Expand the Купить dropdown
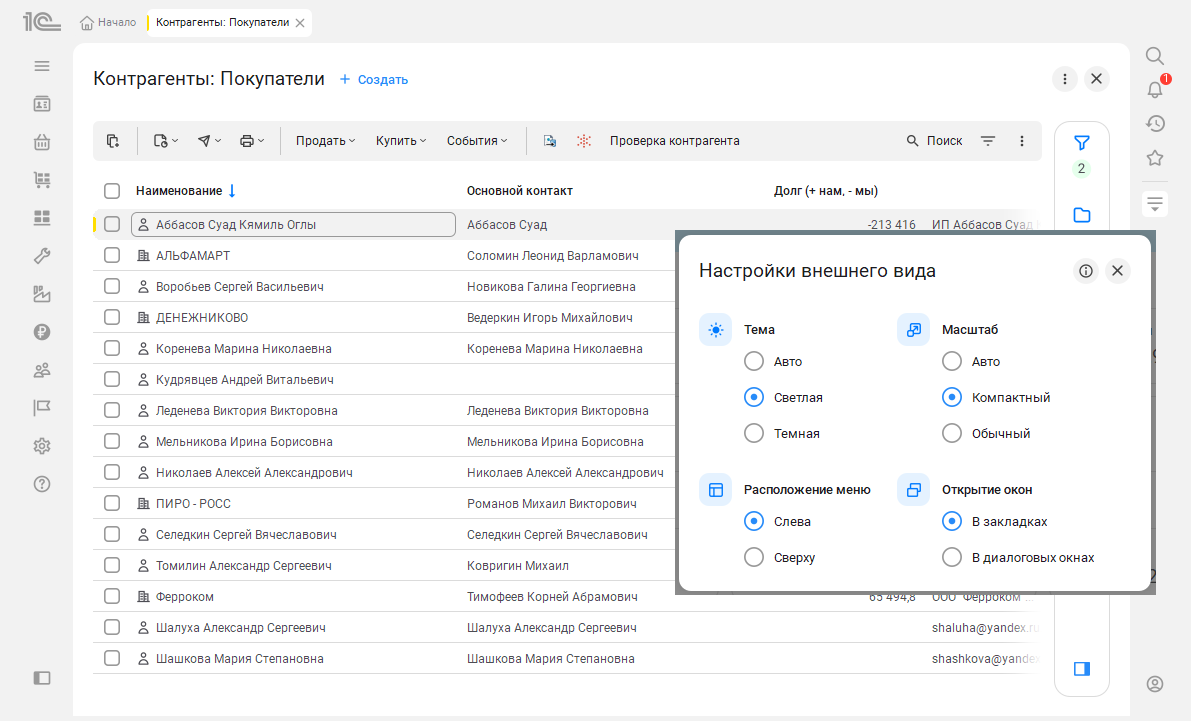Viewport: 1191px width, 721px height. [x=400, y=140]
